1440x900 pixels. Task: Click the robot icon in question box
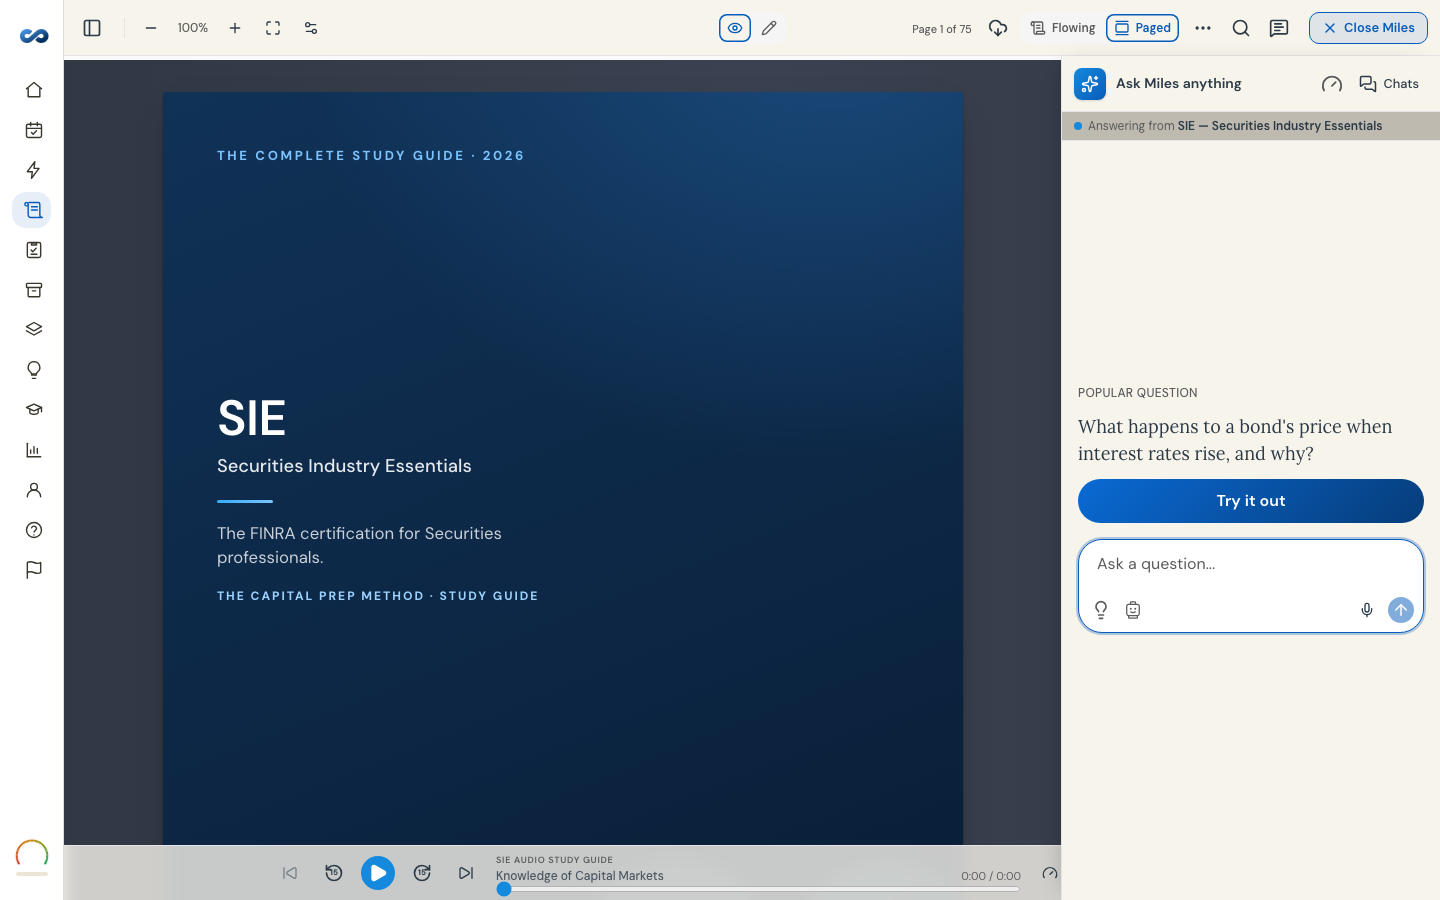click(x=1133, y=610)
